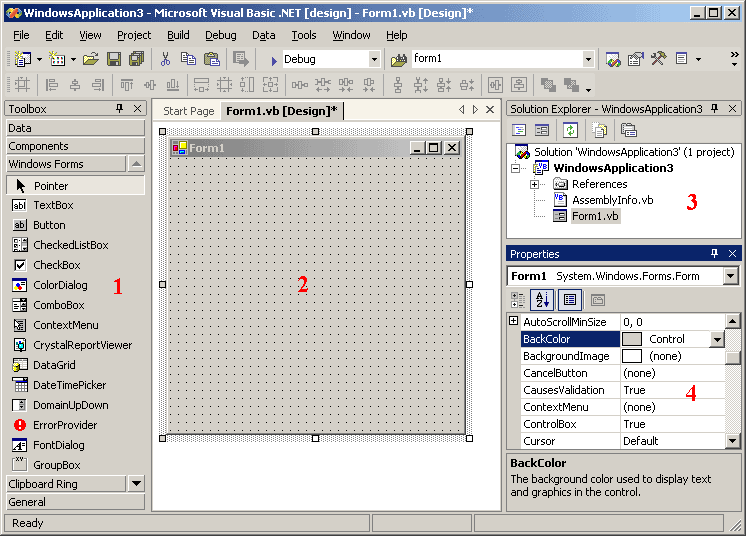Screen dimensions: 746x536
Task: Click the New Project toolbar icon
Action: (22, 59)
